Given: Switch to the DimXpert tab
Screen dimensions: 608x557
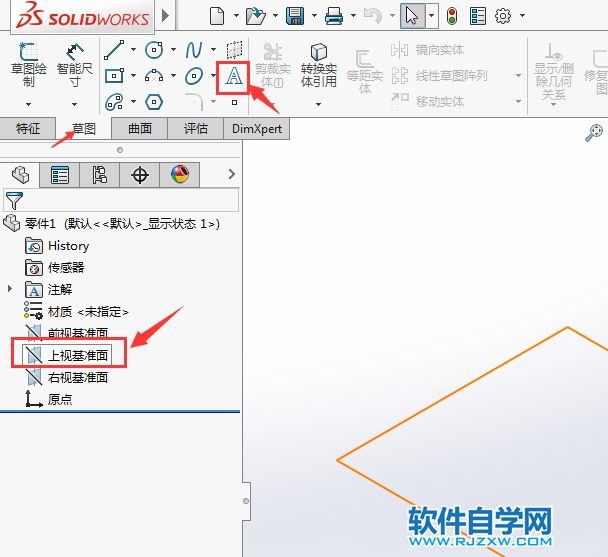Looking at the screenshot, I should [257, 128].
